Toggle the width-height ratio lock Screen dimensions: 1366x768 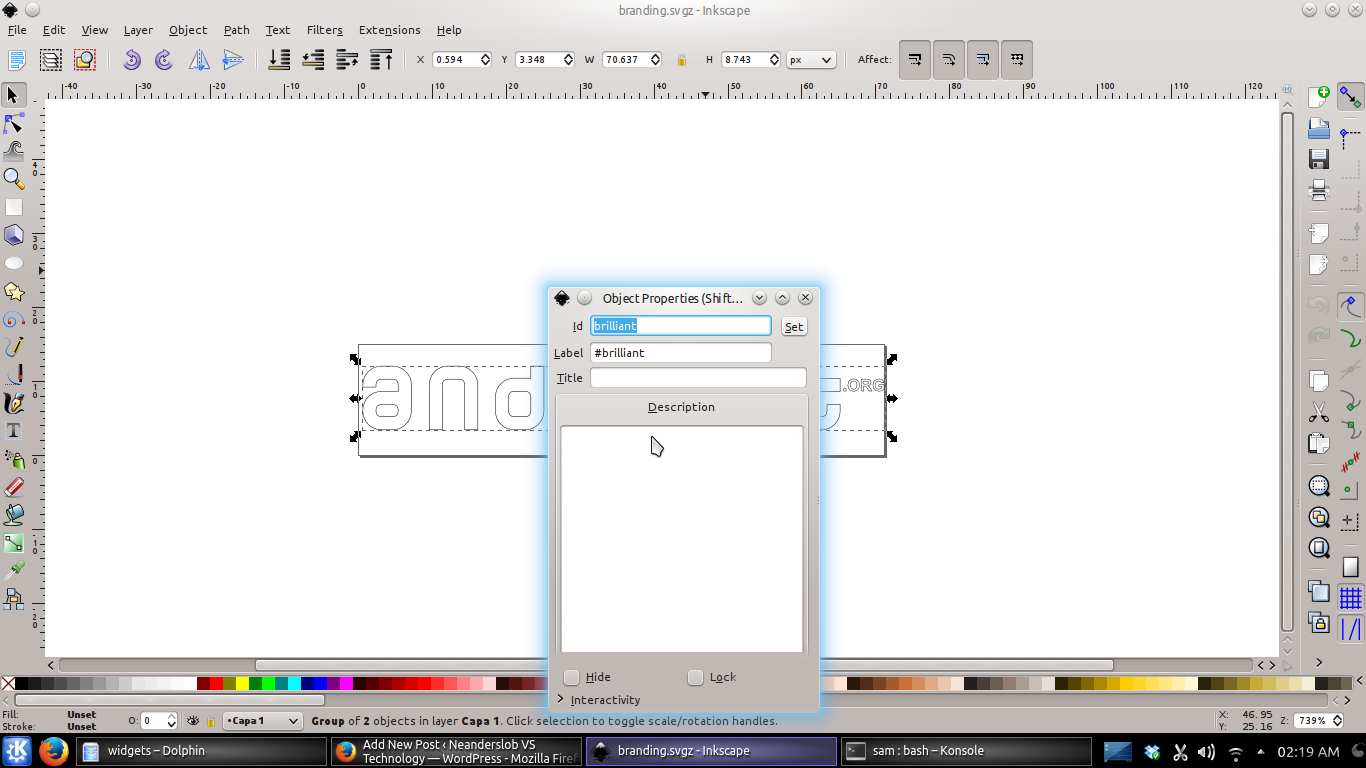click(x=682, y=60)
